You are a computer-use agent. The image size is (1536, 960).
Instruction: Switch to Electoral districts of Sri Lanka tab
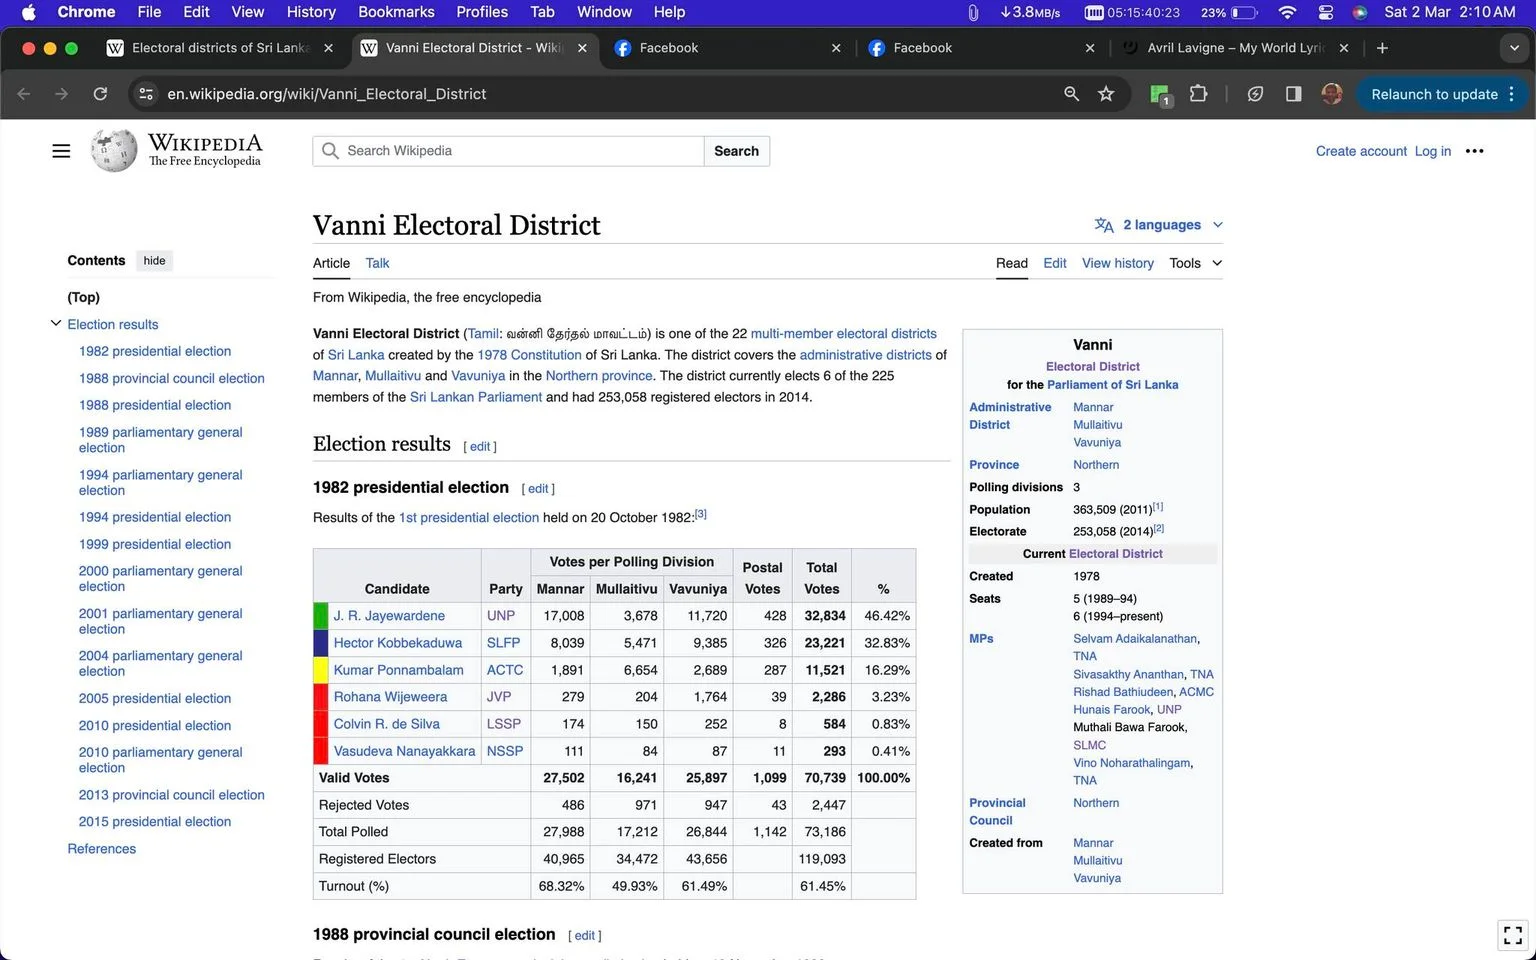tap(220, 48)
